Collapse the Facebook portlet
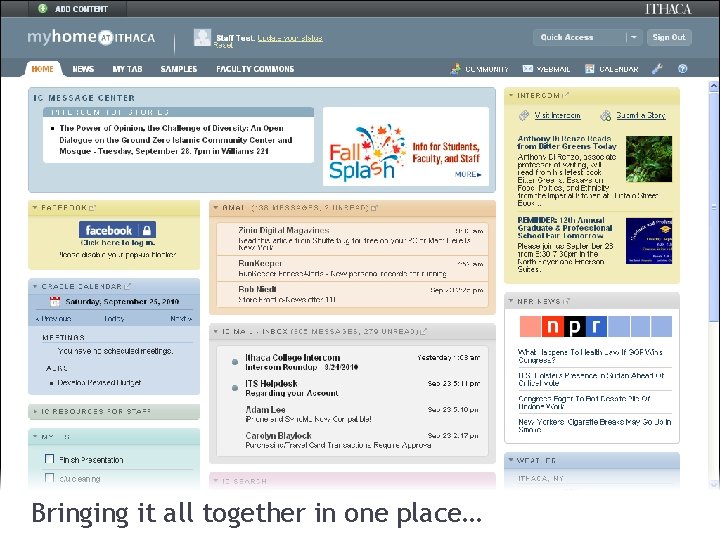 click(35, 208)
